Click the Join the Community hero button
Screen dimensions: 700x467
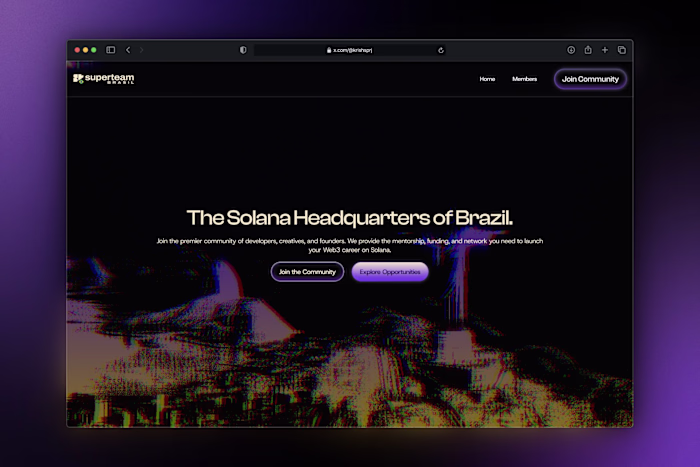click(x=307, y=271)
